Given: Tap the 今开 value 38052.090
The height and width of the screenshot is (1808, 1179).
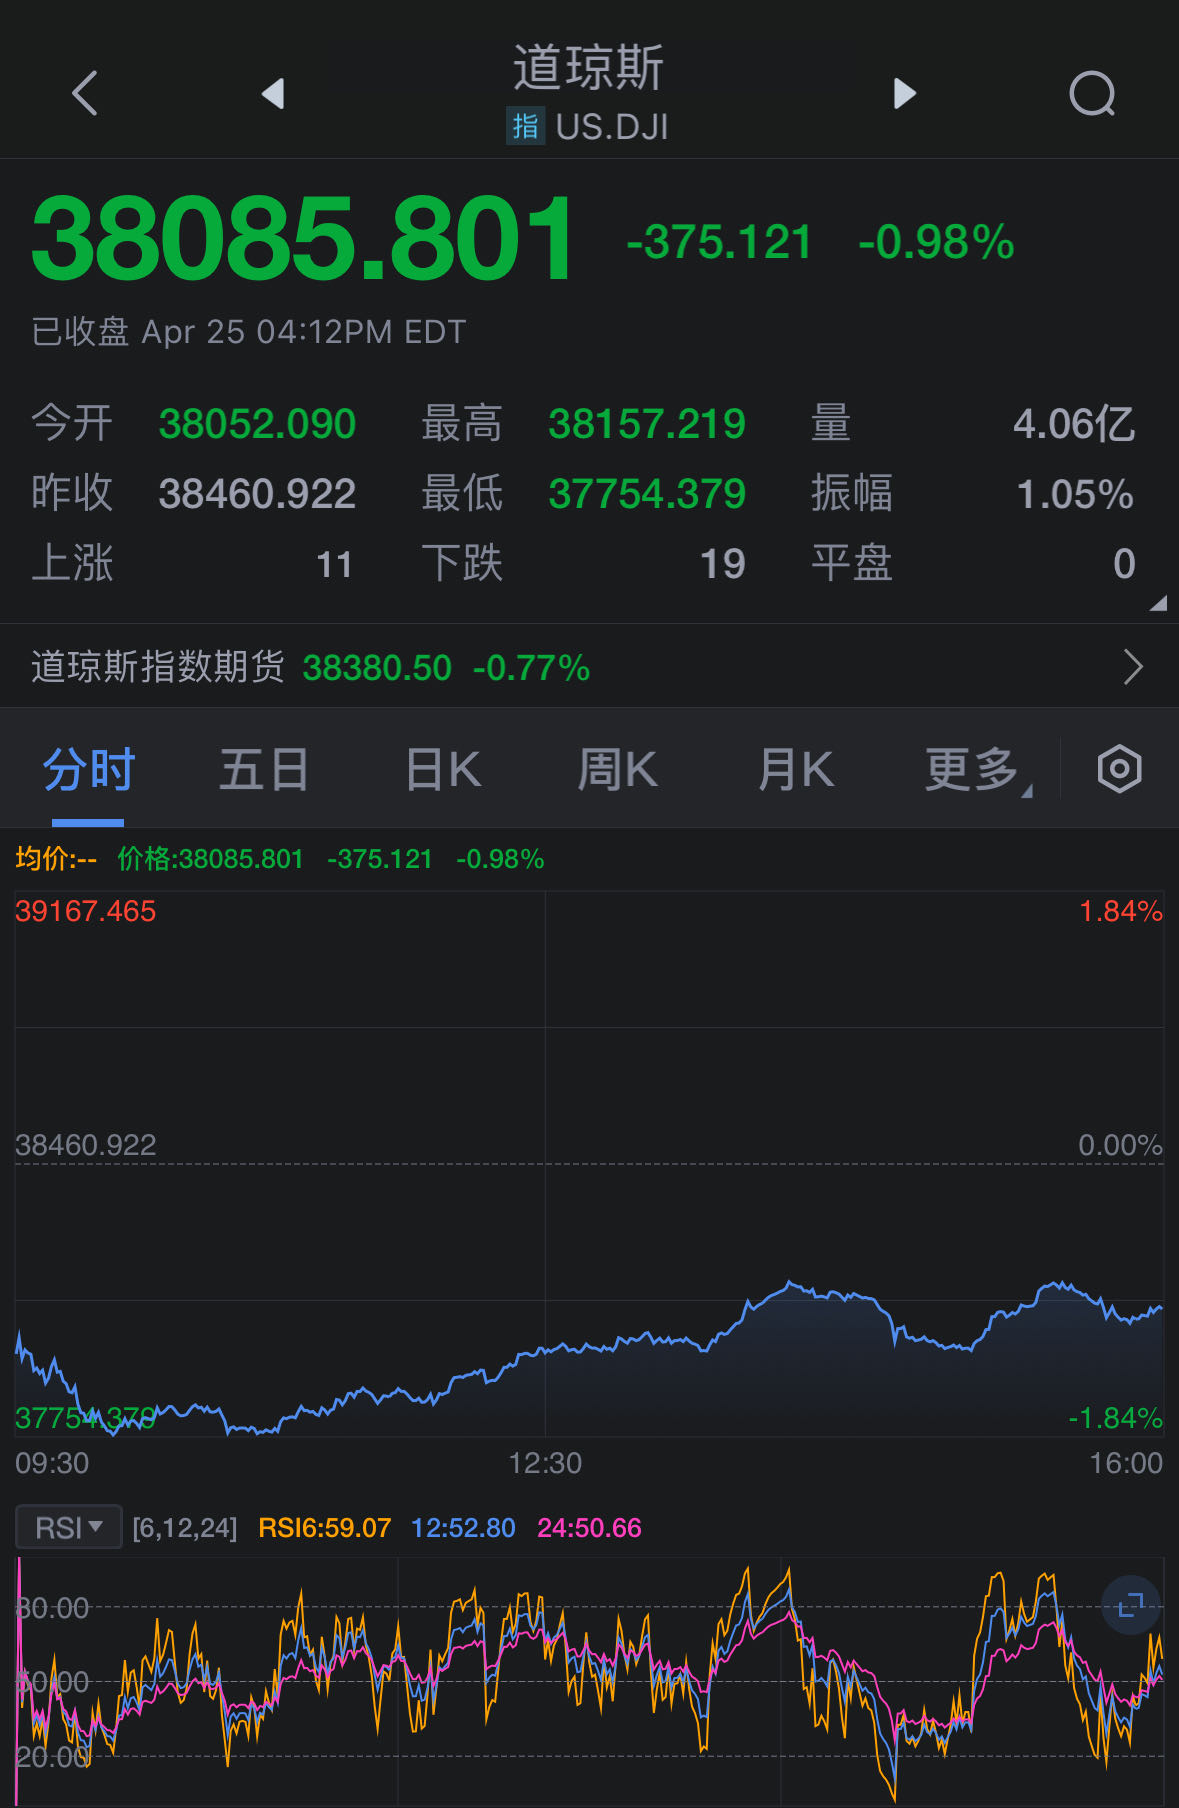Looking at the screenshot, I should click(x=257, y=424).
